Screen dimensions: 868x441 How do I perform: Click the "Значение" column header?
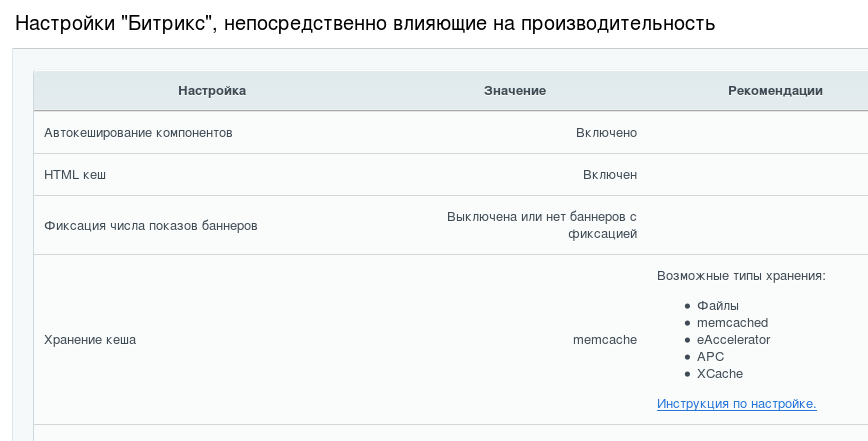point(514,91)
